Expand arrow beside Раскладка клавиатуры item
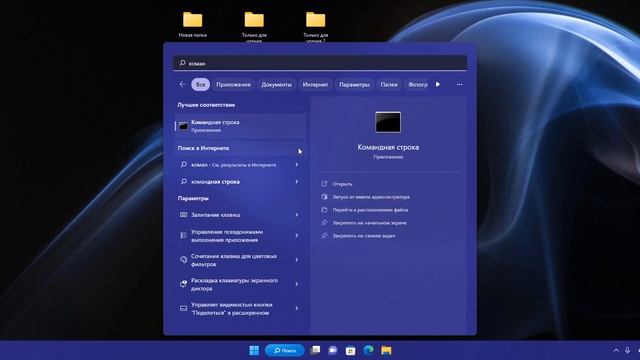Screen dimensions: 640x360 coord(297,284)
